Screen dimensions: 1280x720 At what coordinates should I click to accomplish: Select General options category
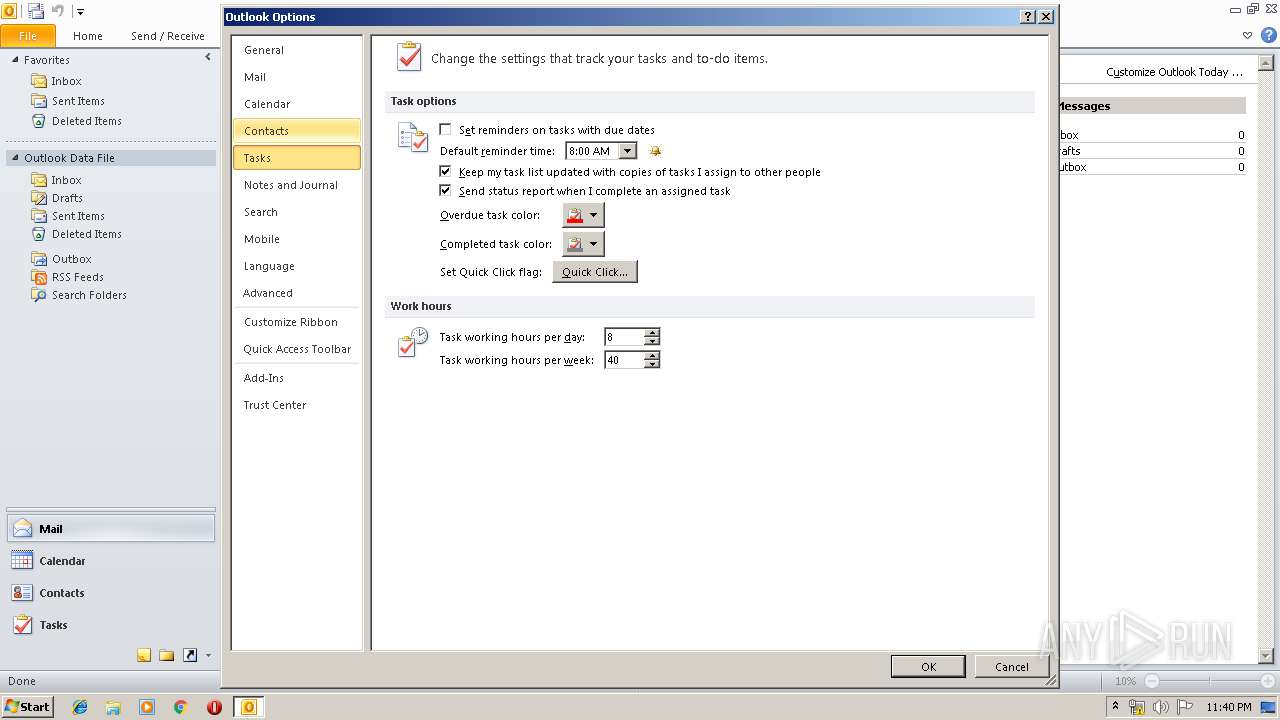[297, 50]
